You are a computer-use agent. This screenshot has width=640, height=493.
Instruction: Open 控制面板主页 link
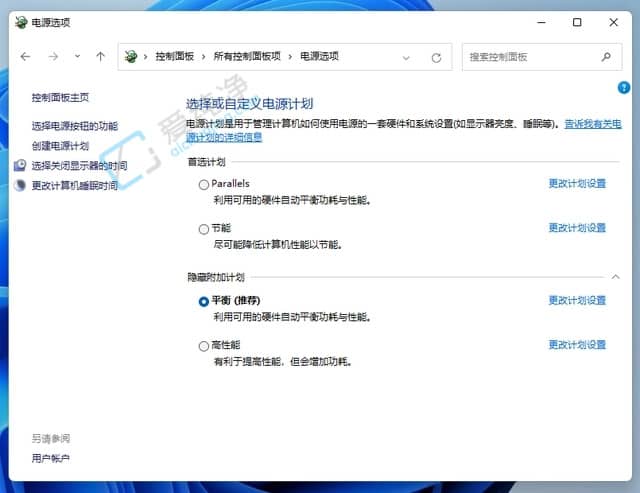[x=60, y=97]
